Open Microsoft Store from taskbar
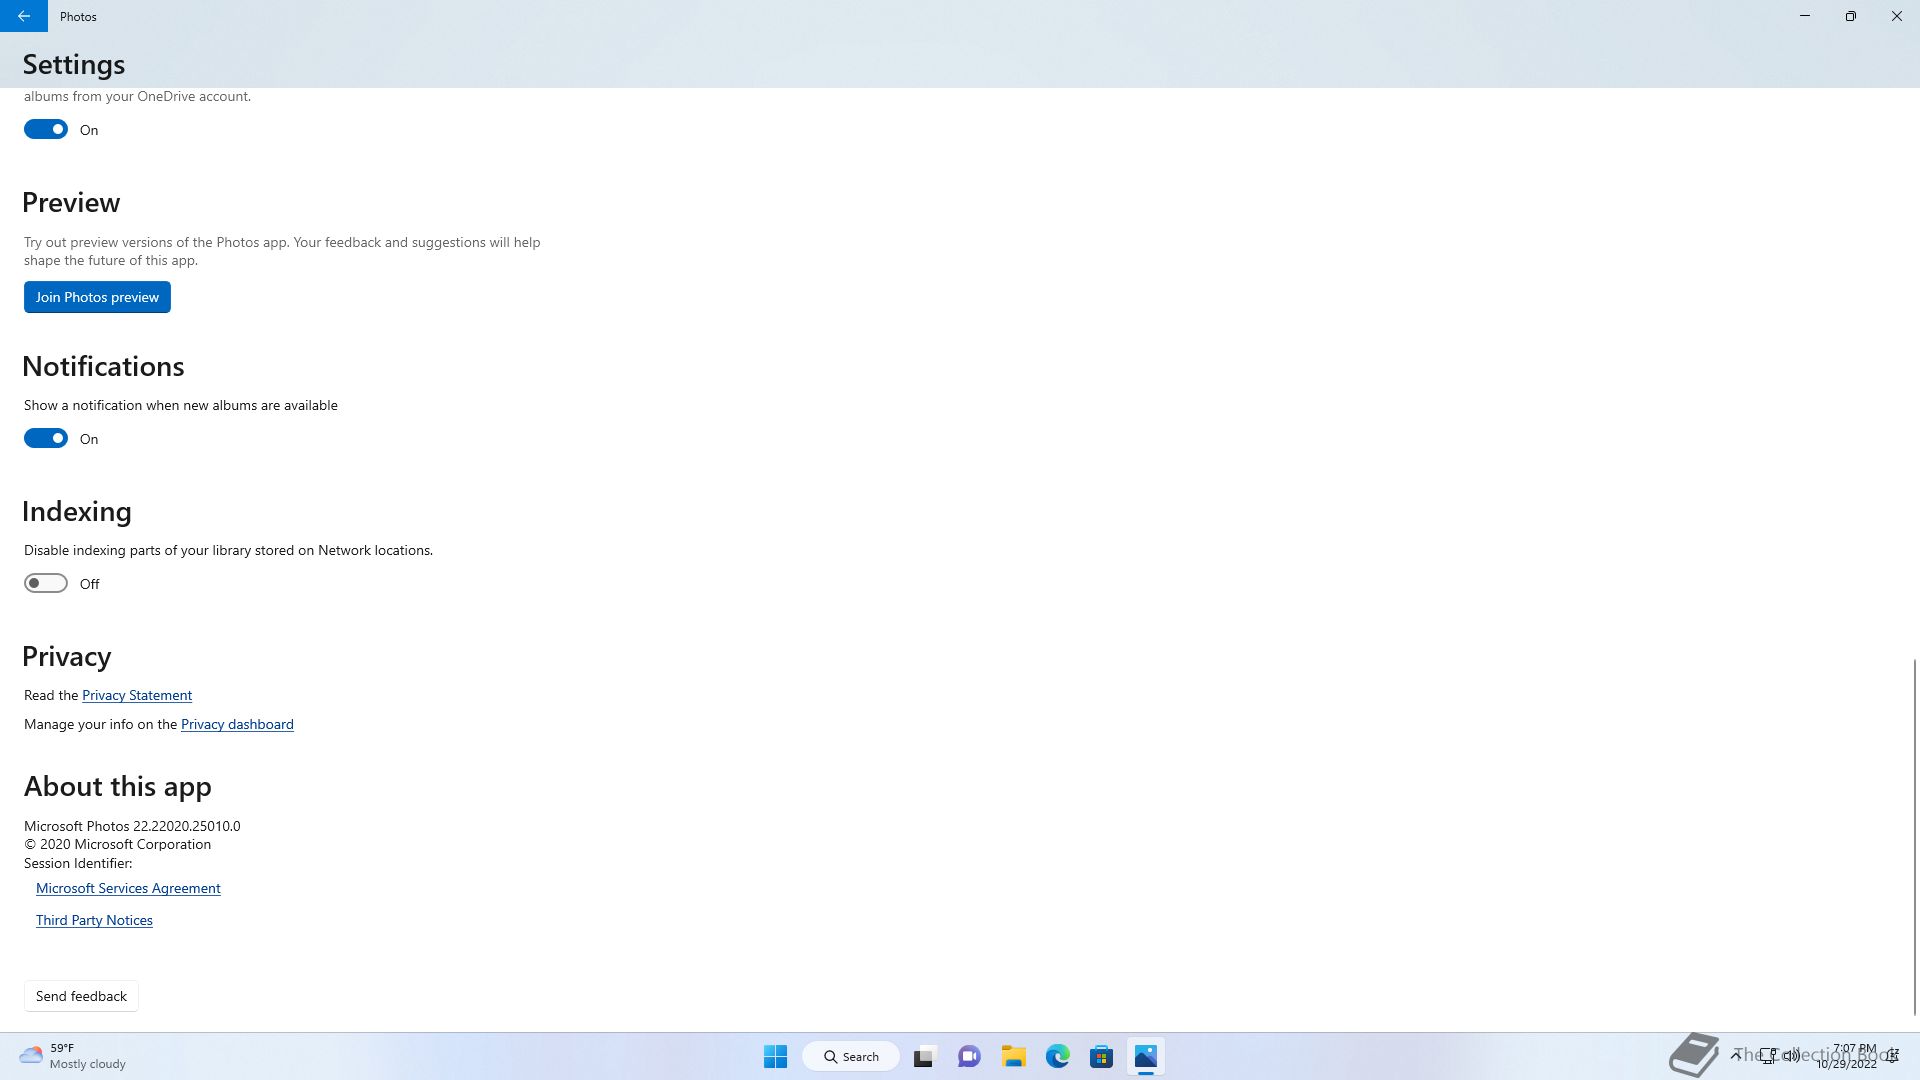 1102,1056
